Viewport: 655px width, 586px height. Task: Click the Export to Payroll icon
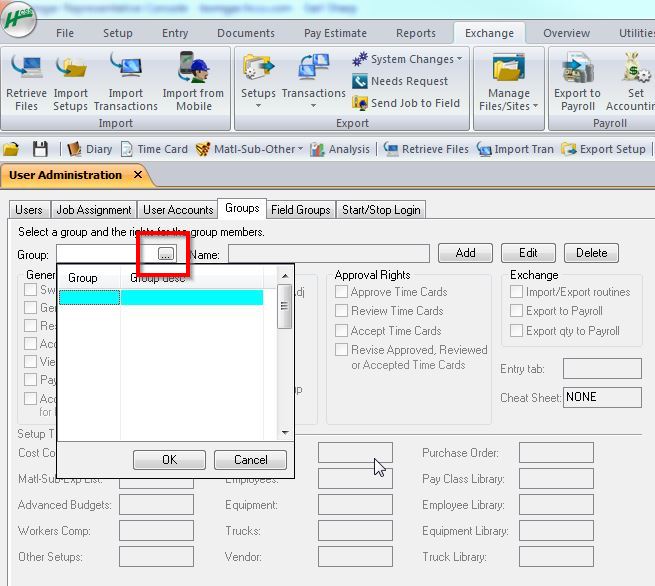(578, 67)
